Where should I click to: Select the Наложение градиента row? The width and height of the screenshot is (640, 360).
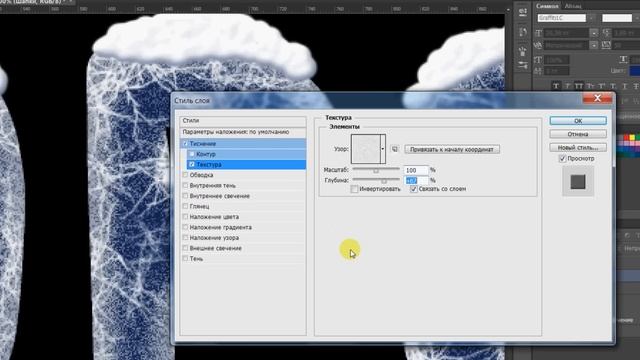(243, 227)
